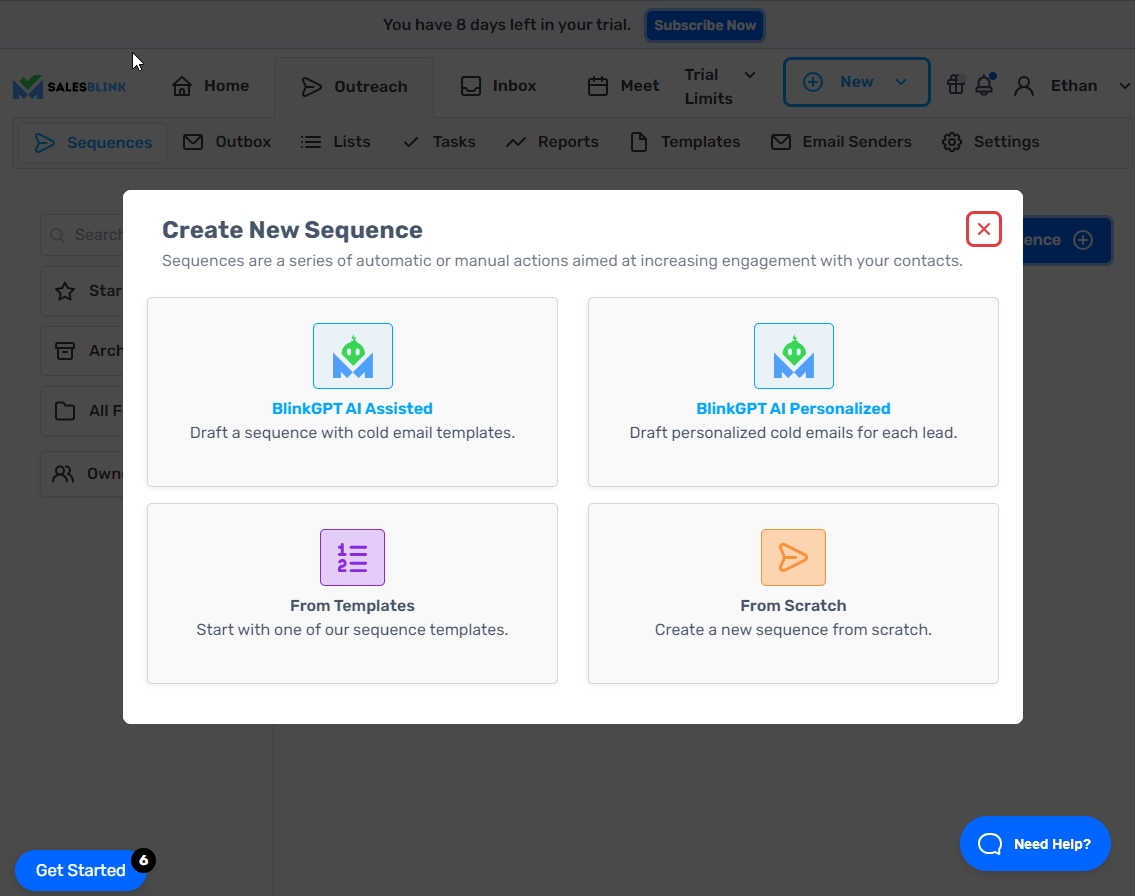Click the SalesBlink logo
This screenshot has width=1135, height=896.
pos(70,87)
